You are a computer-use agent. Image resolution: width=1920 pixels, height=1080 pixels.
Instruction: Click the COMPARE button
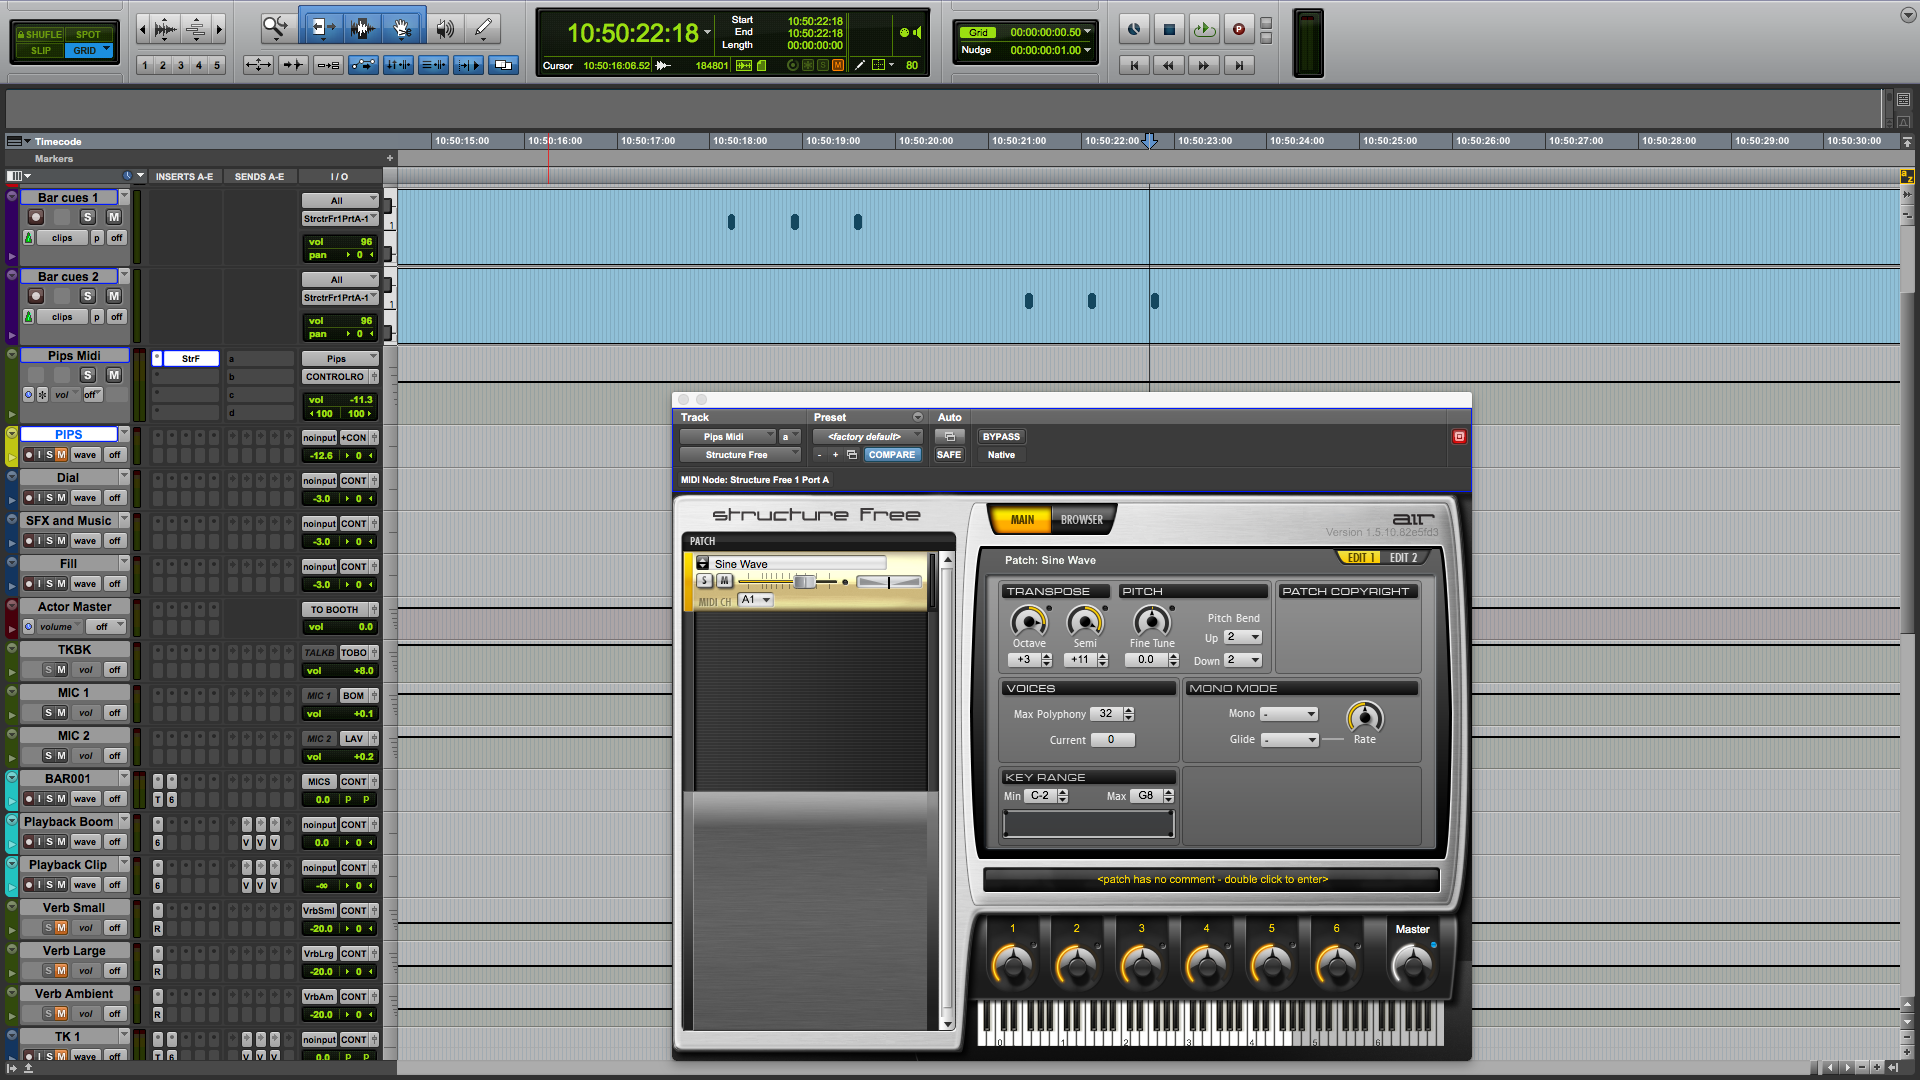pos(891,454)
